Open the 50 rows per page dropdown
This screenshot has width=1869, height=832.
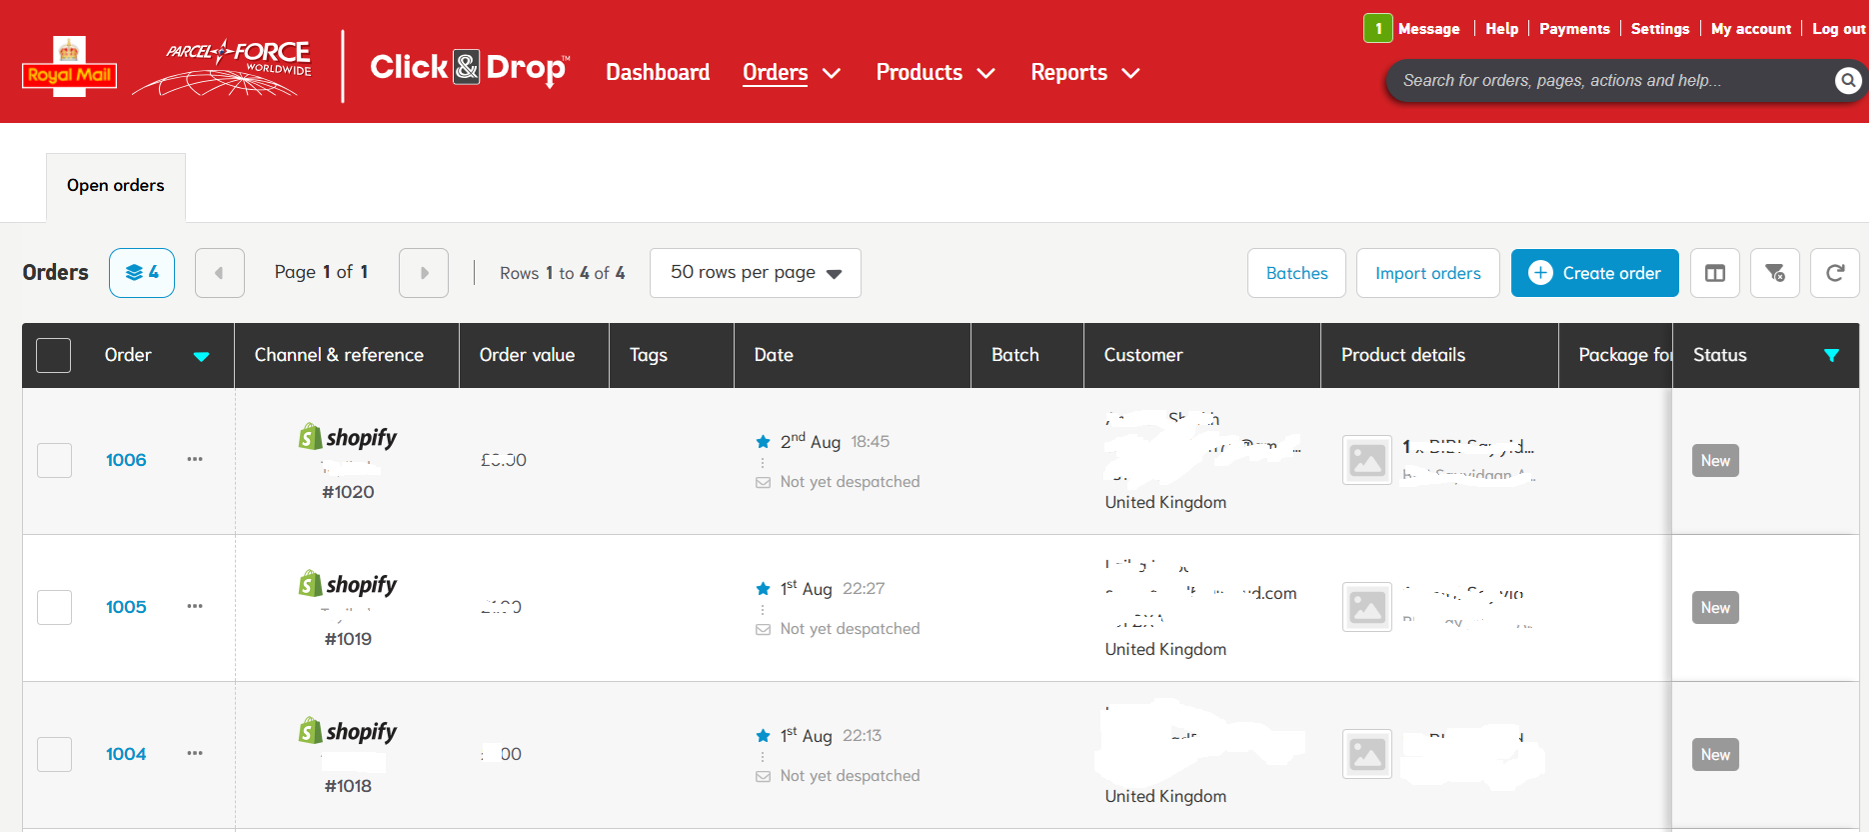click(x=755, y=273)
